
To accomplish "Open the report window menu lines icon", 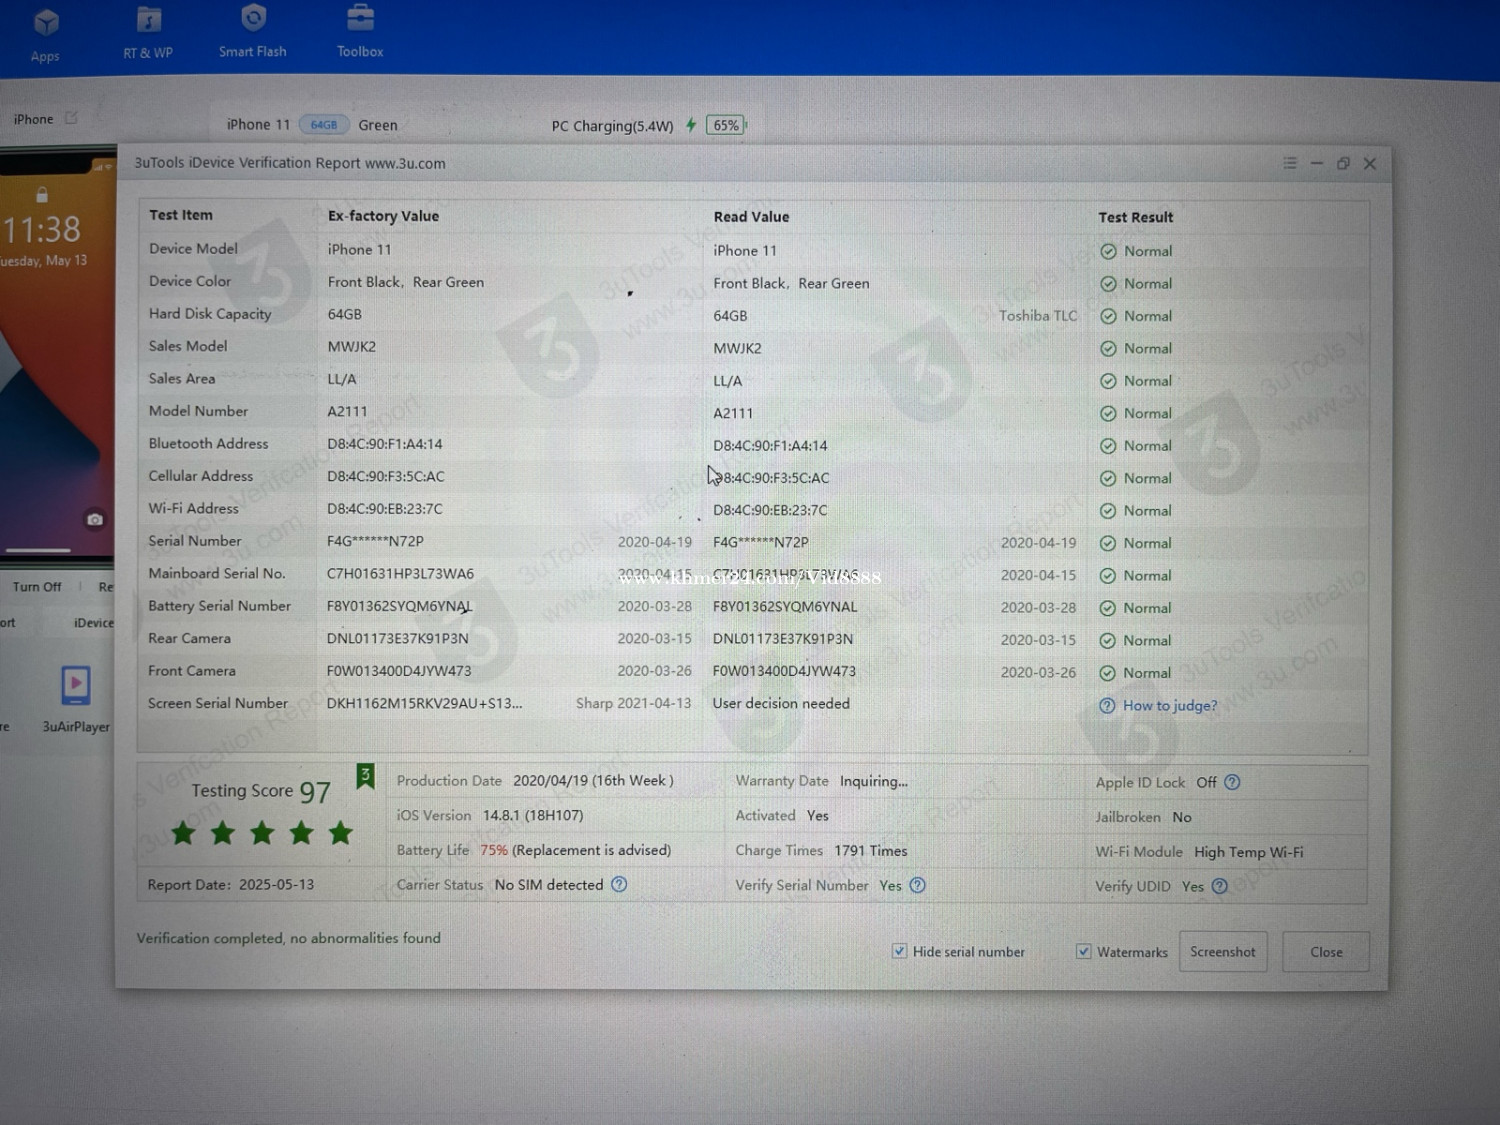I will (1290, 163).
